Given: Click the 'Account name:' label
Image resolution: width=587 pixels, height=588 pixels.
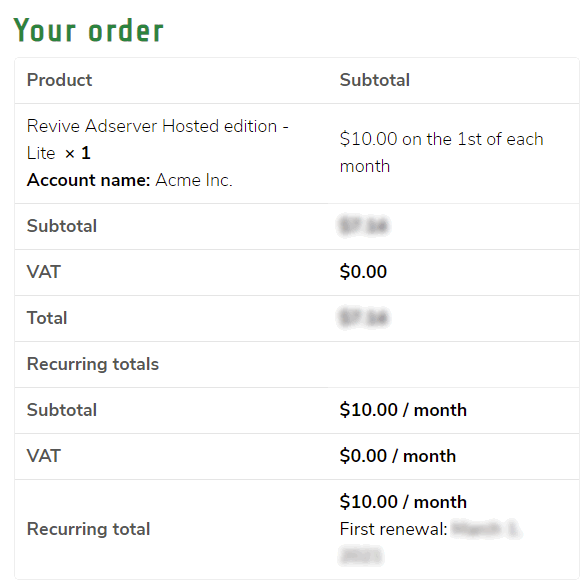Looking at the screenshot, I should [x=89, y=180].
